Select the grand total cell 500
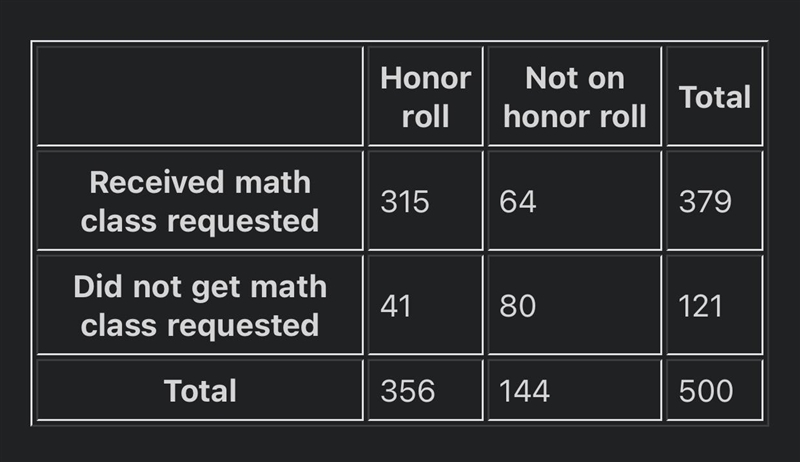 click(x=714, y=391)
